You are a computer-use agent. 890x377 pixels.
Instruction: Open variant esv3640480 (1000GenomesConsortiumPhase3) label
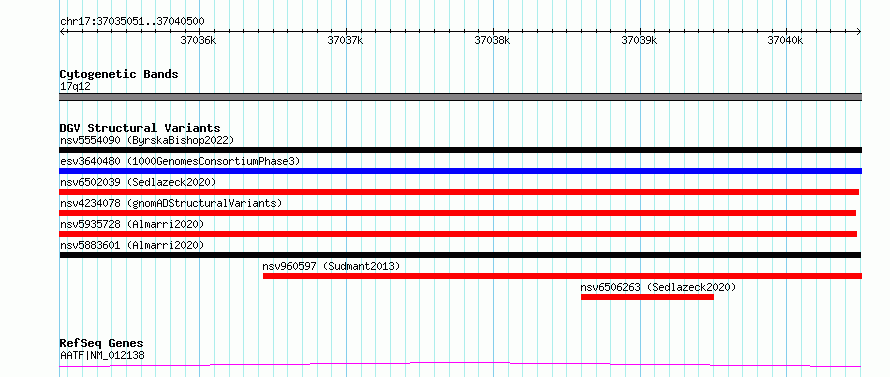pyautogui.click(x=179, y=161)
